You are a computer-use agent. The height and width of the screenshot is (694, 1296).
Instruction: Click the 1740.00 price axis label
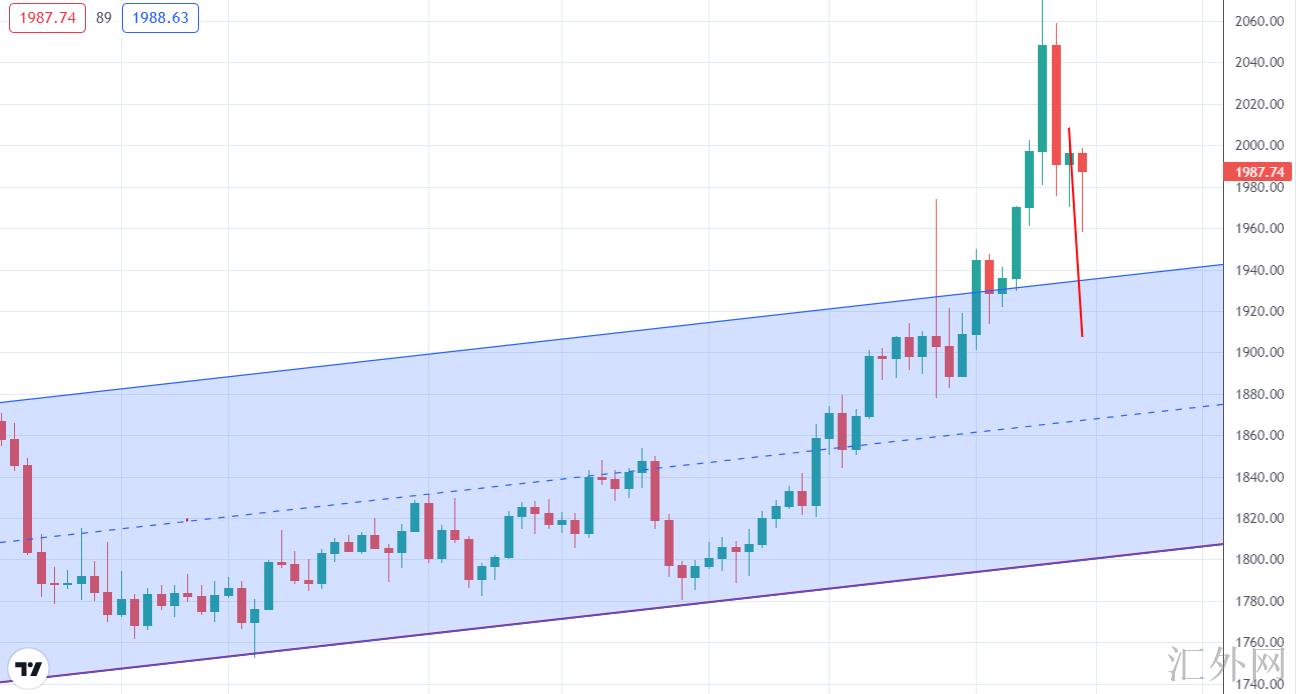click(x=1258, y=684)
